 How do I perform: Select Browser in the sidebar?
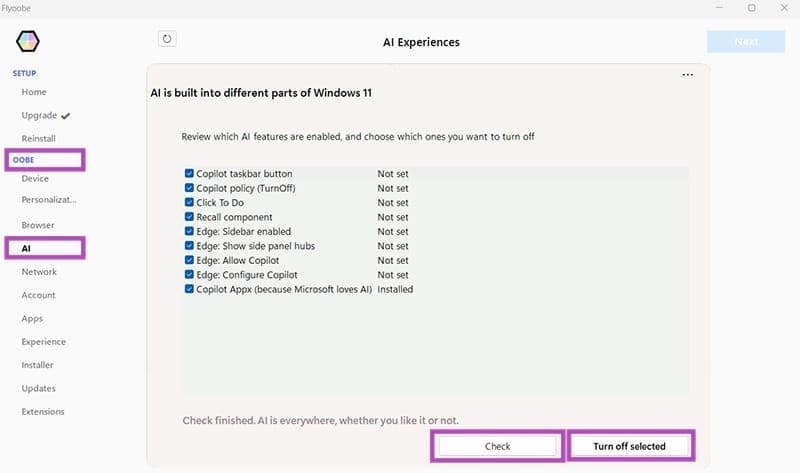click(38, 225)
